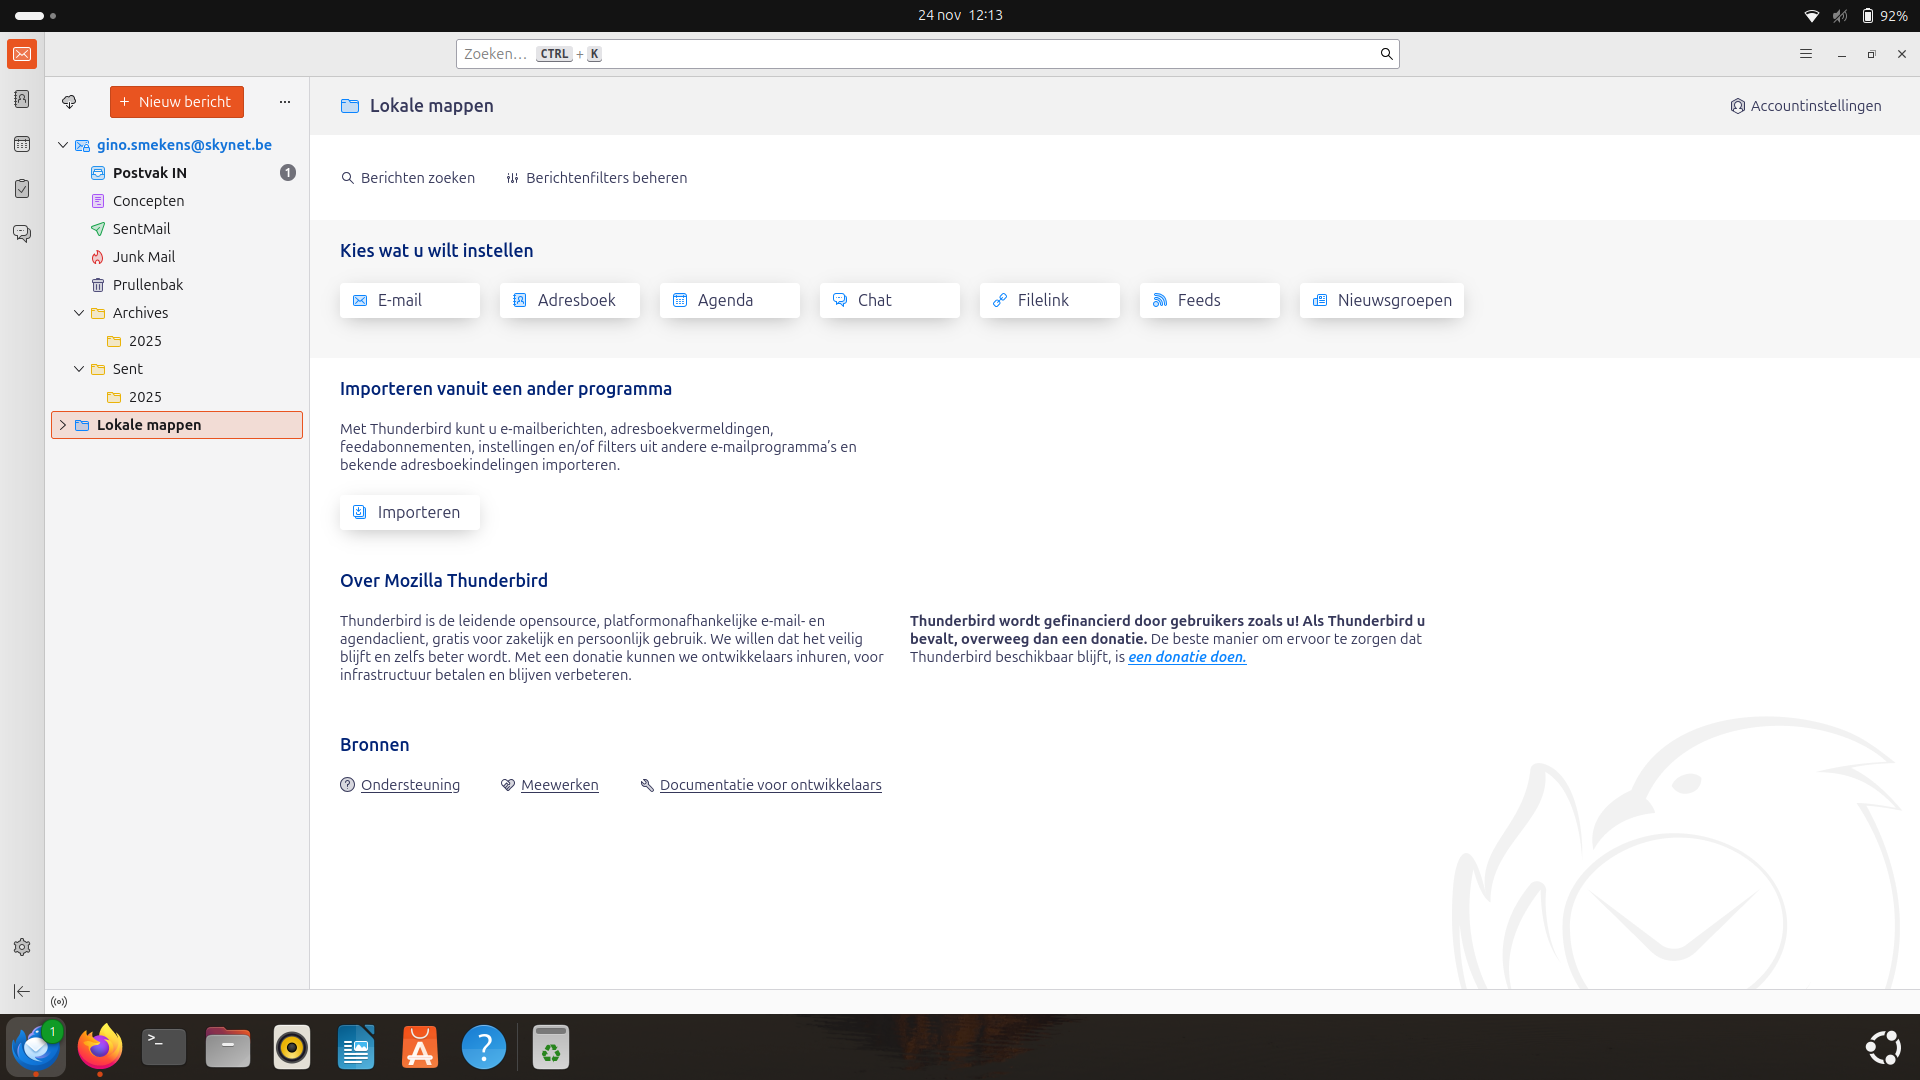Click the Get Messages cloud icon
1920x1080 pixels.
point(69,102)
